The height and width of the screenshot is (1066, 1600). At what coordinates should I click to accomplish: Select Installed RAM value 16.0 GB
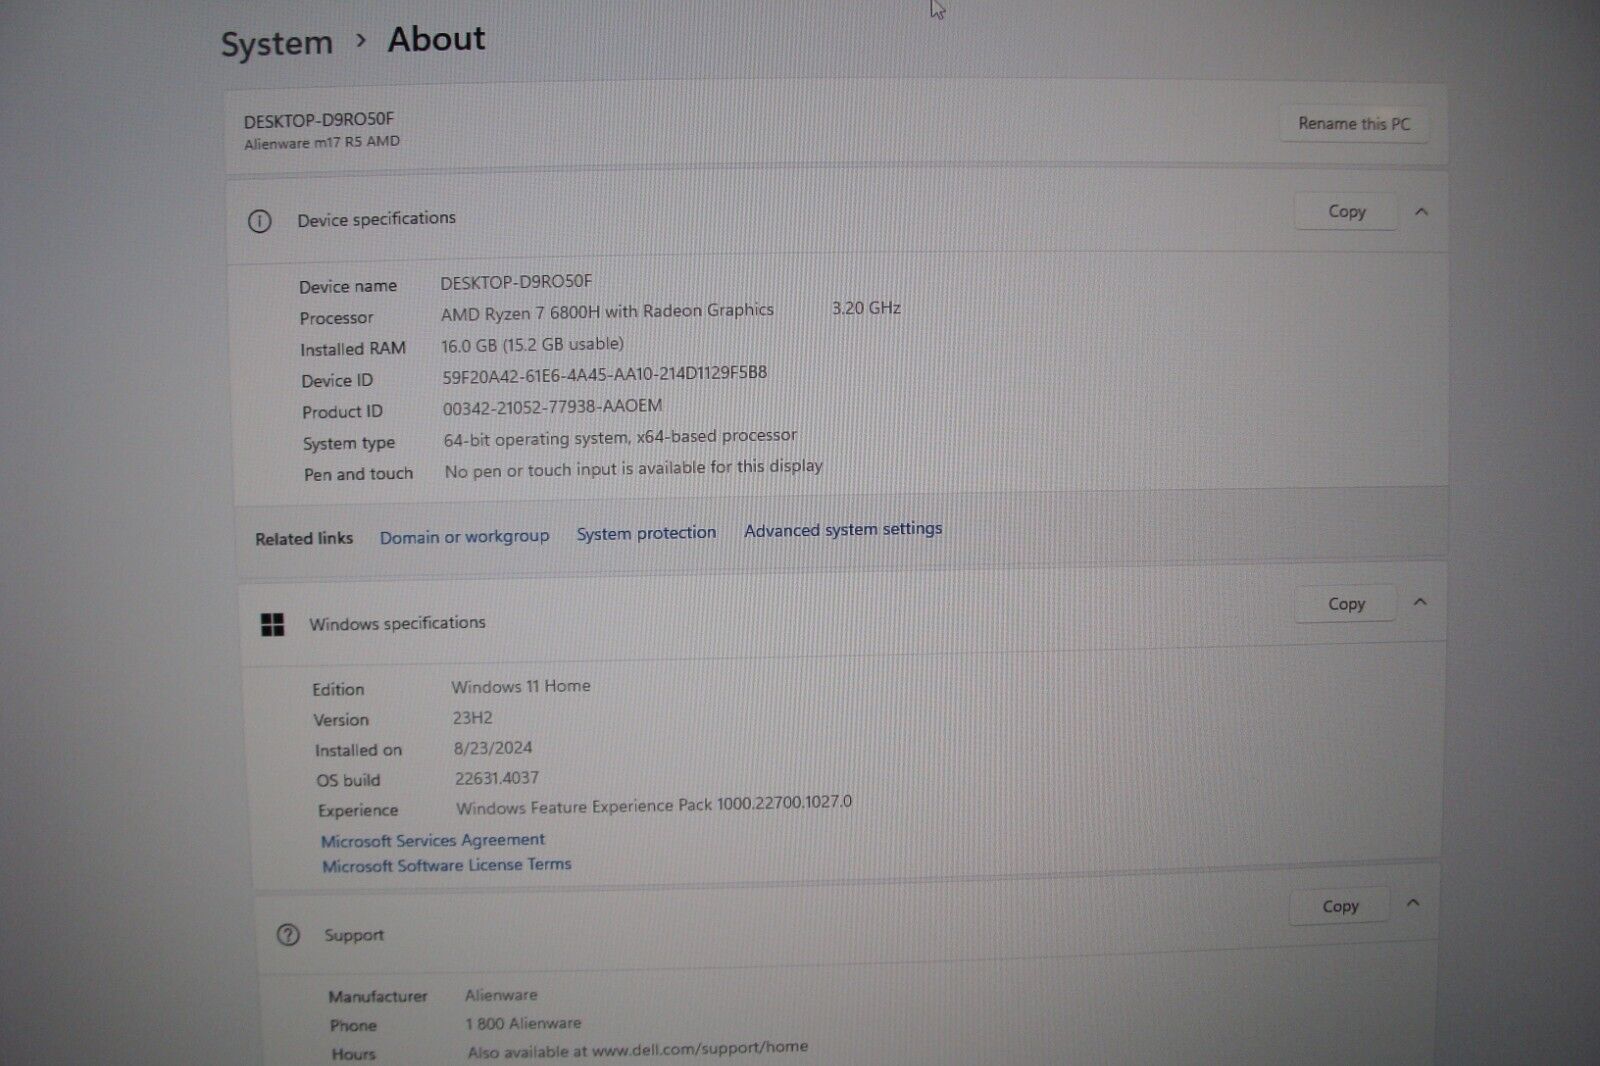click(469, 345)
